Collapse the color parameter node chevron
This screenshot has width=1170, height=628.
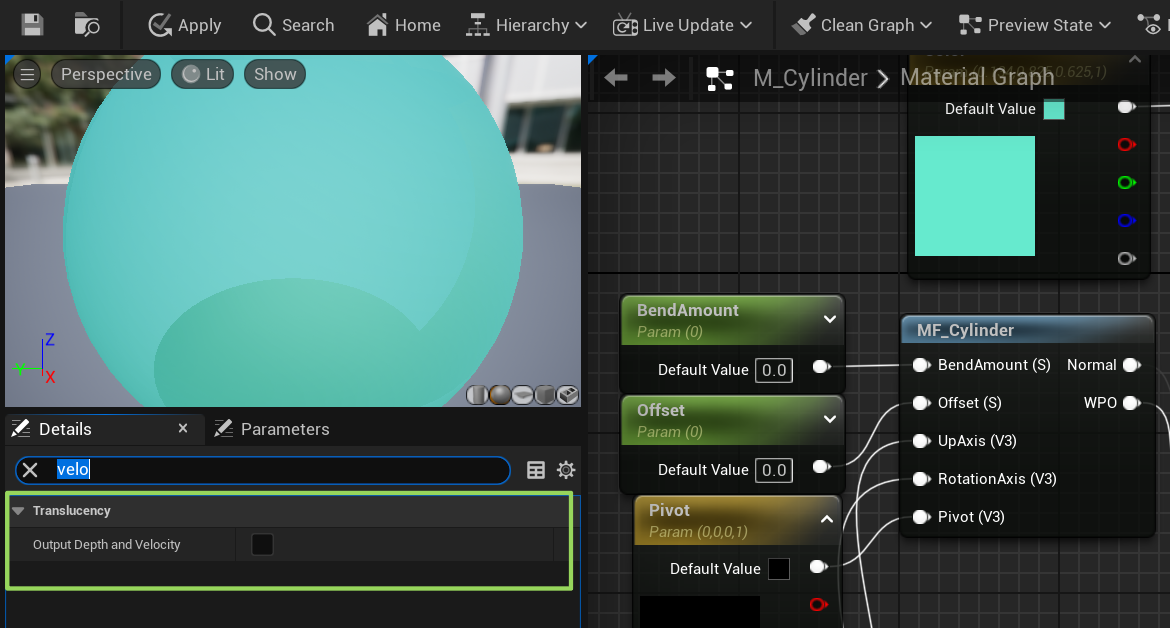click(1135, 59)
